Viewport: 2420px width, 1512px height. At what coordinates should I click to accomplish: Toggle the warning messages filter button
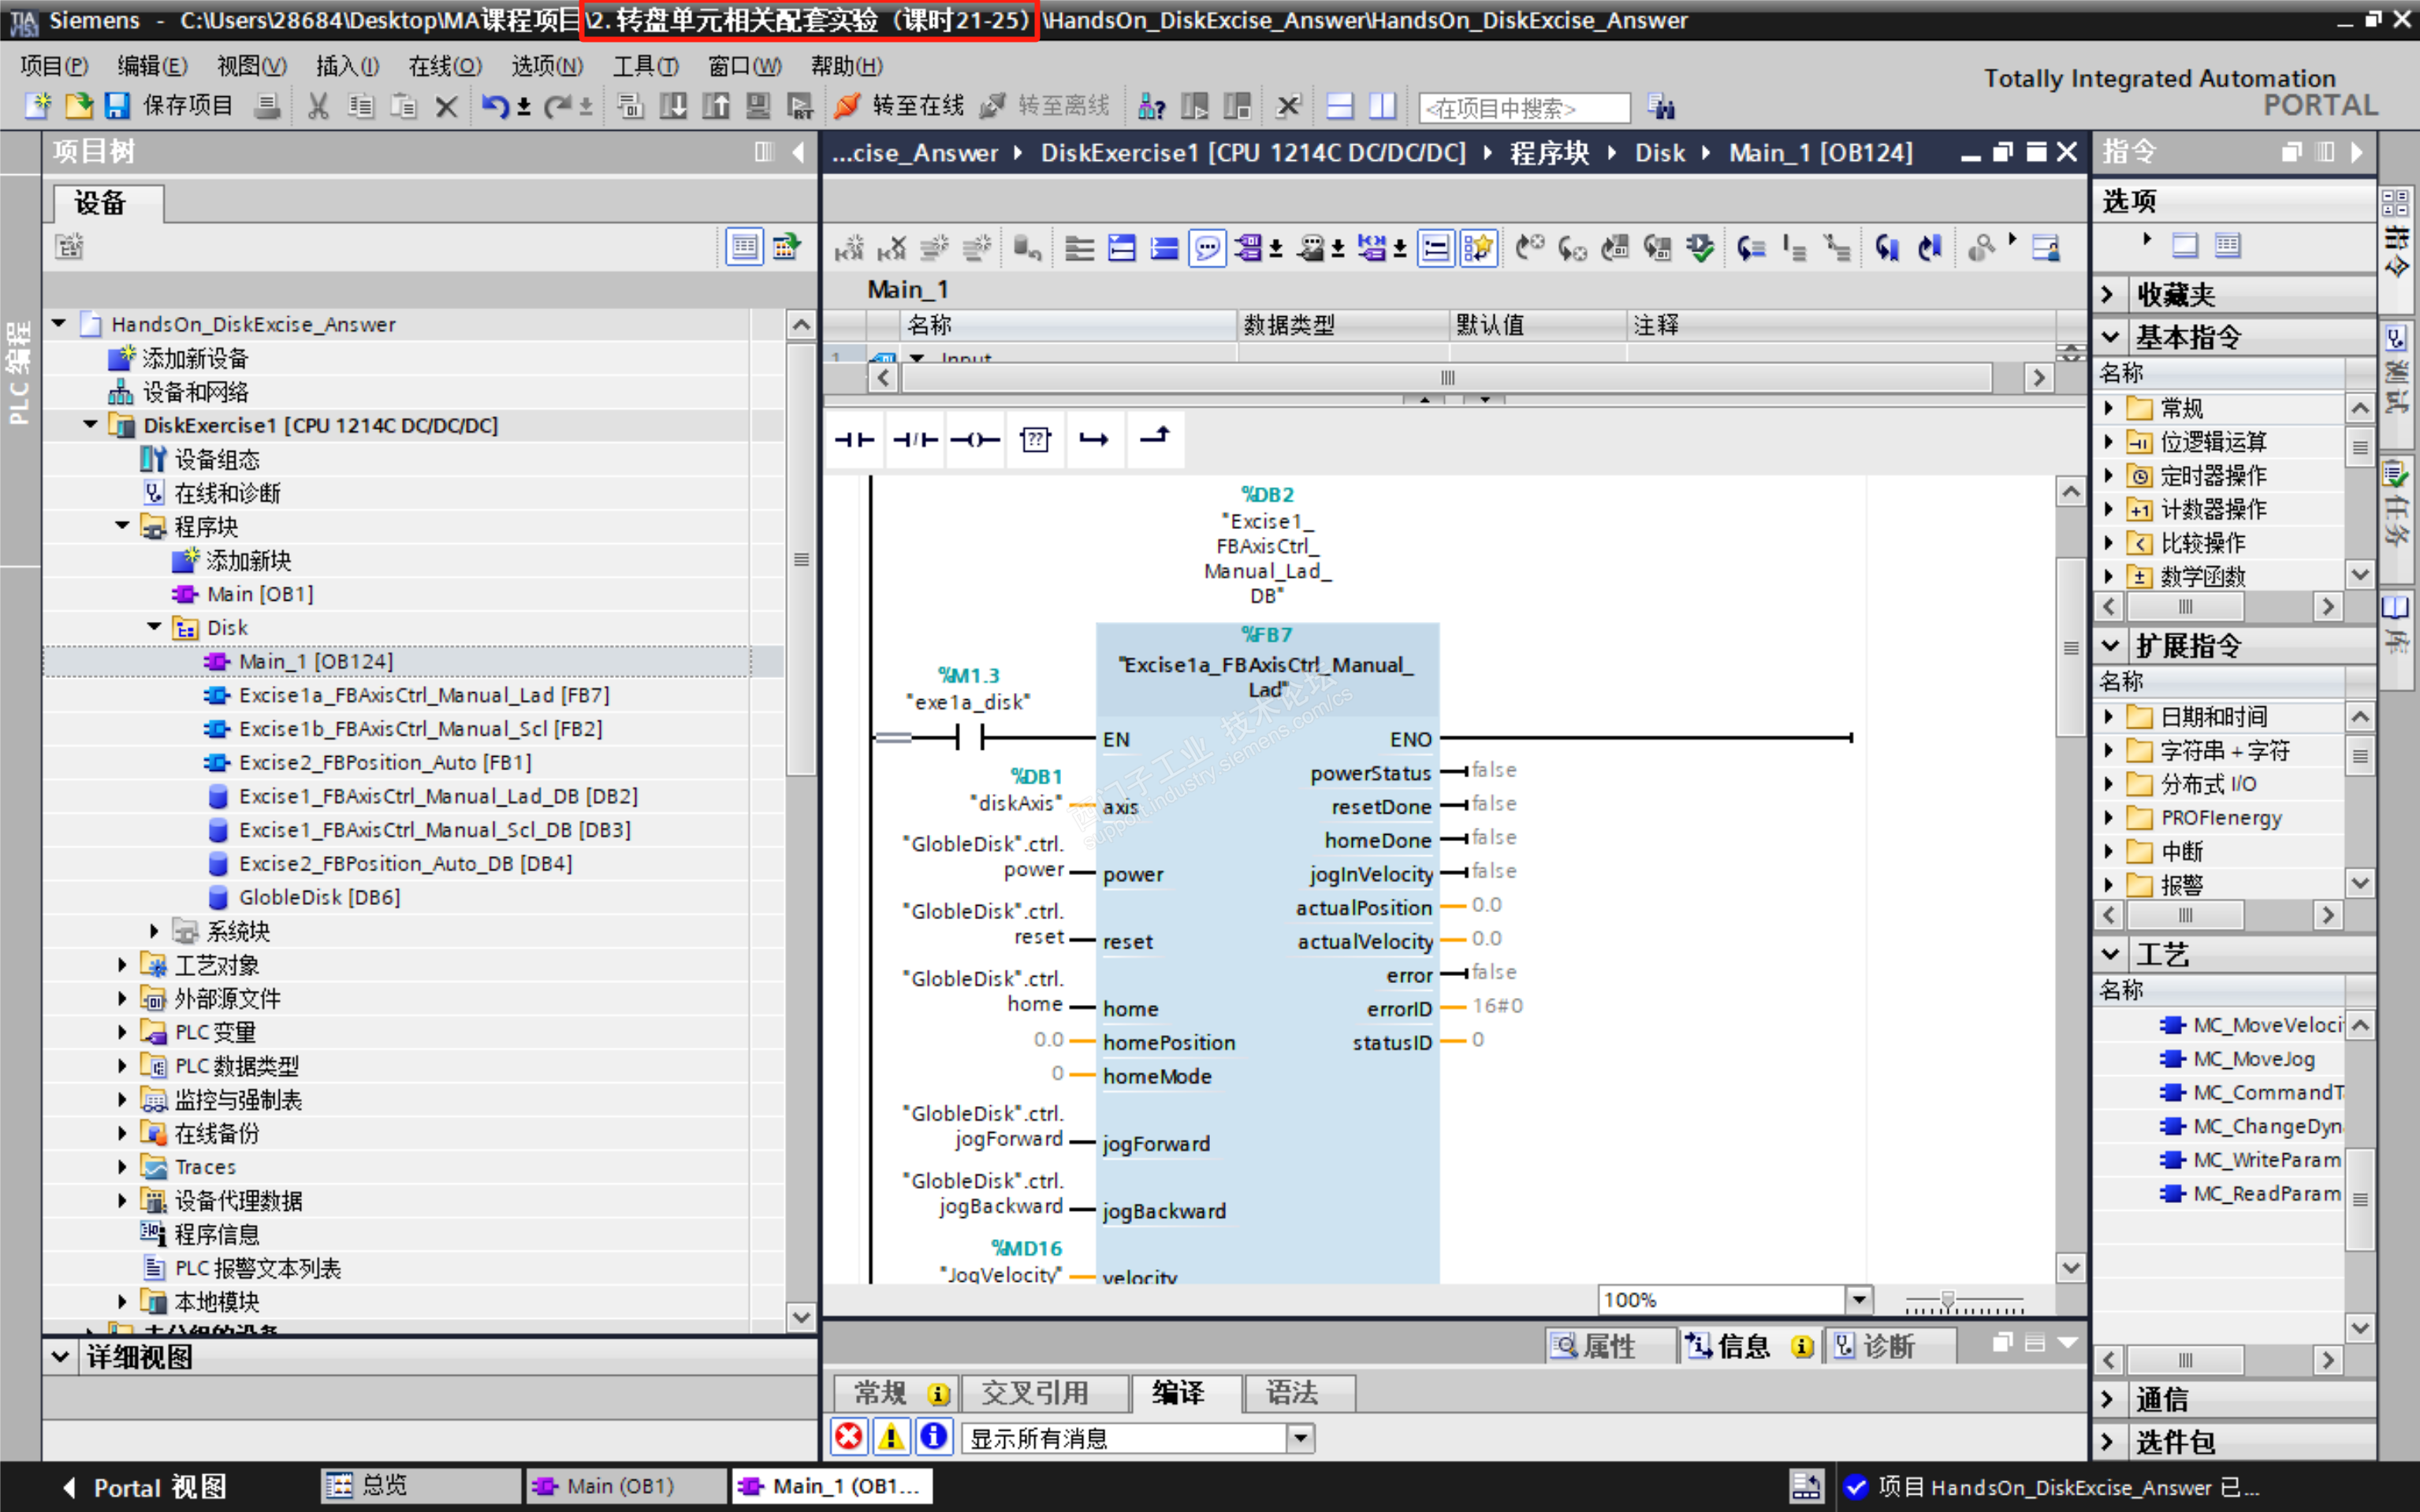click(x=890, y=1438)
